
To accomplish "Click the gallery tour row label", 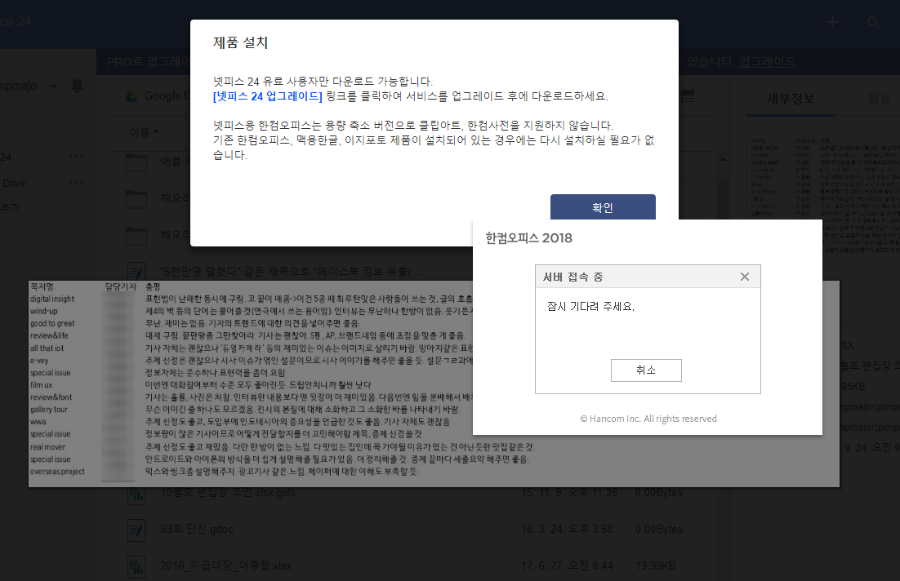I will point(49,409).
